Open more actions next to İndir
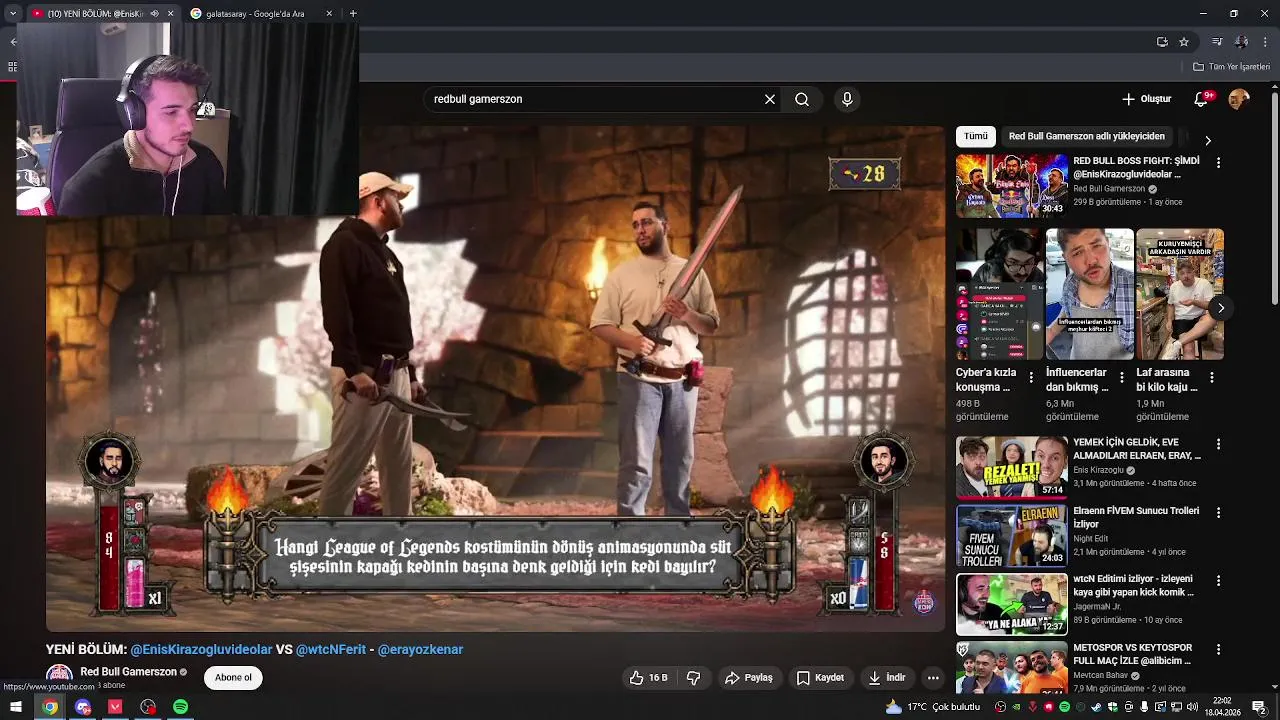1280x720 pixels. pos(933,677)
